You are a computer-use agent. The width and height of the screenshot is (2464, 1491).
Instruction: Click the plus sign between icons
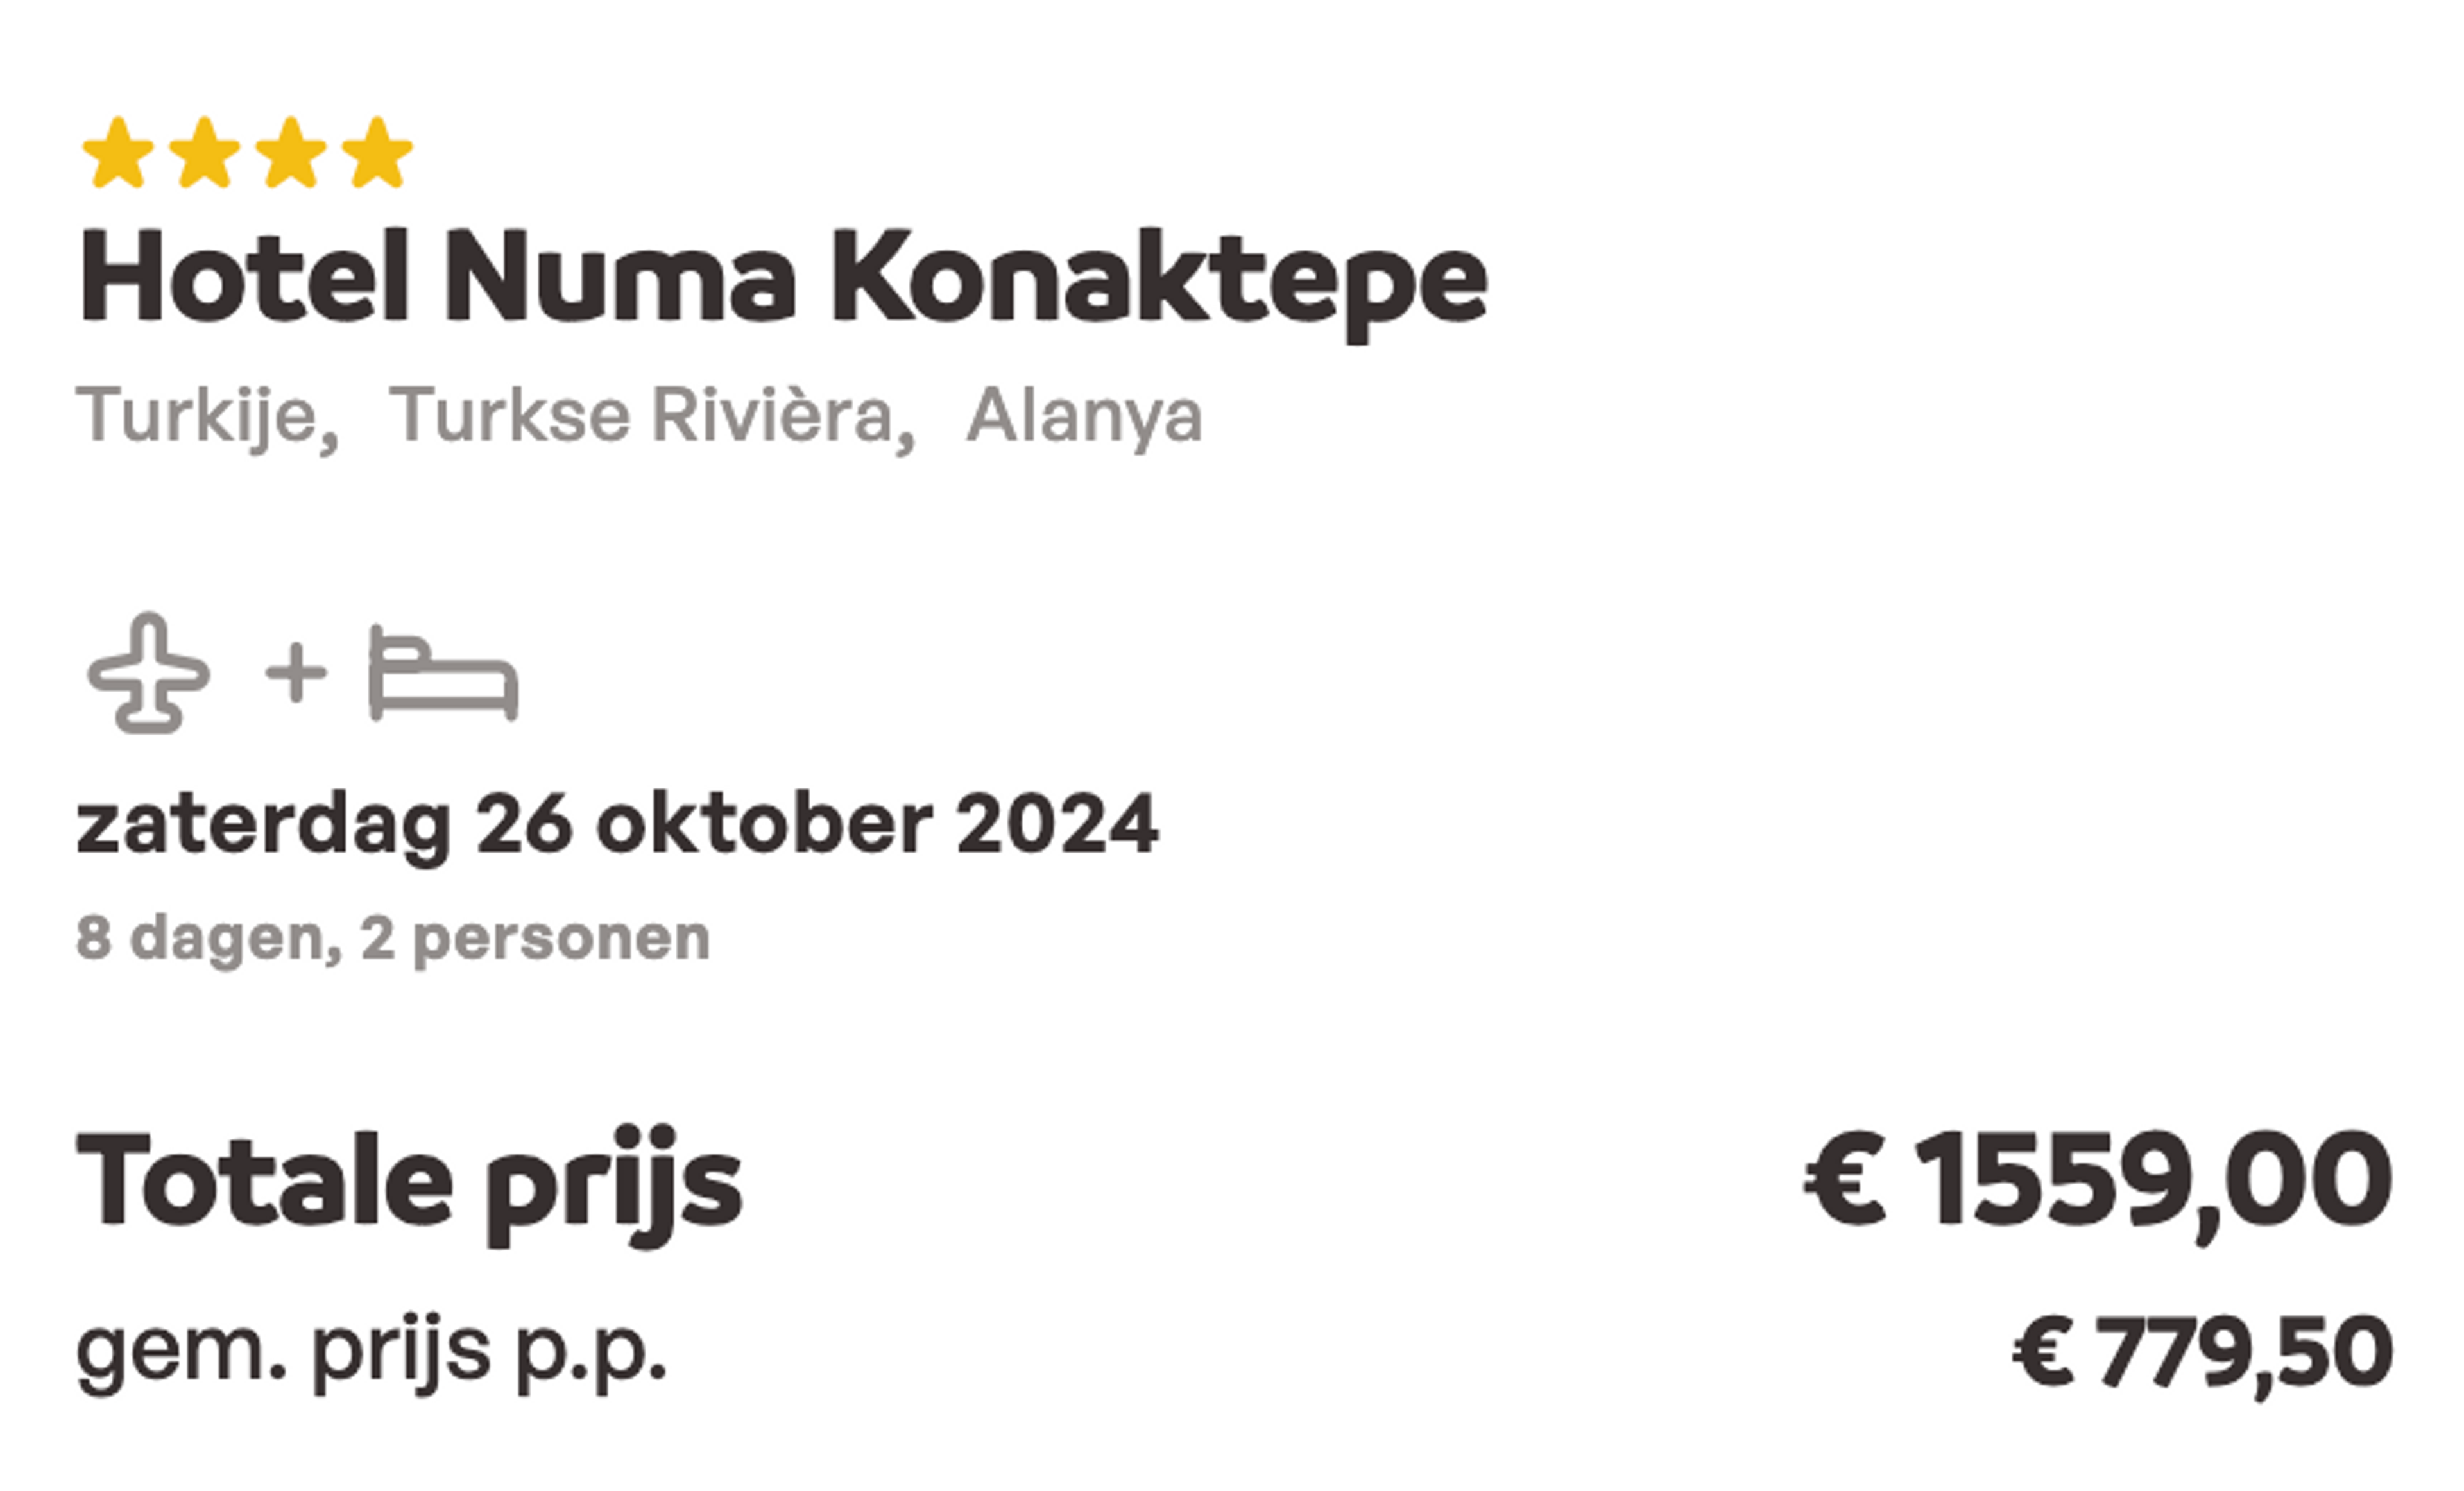tap(296, 674)
